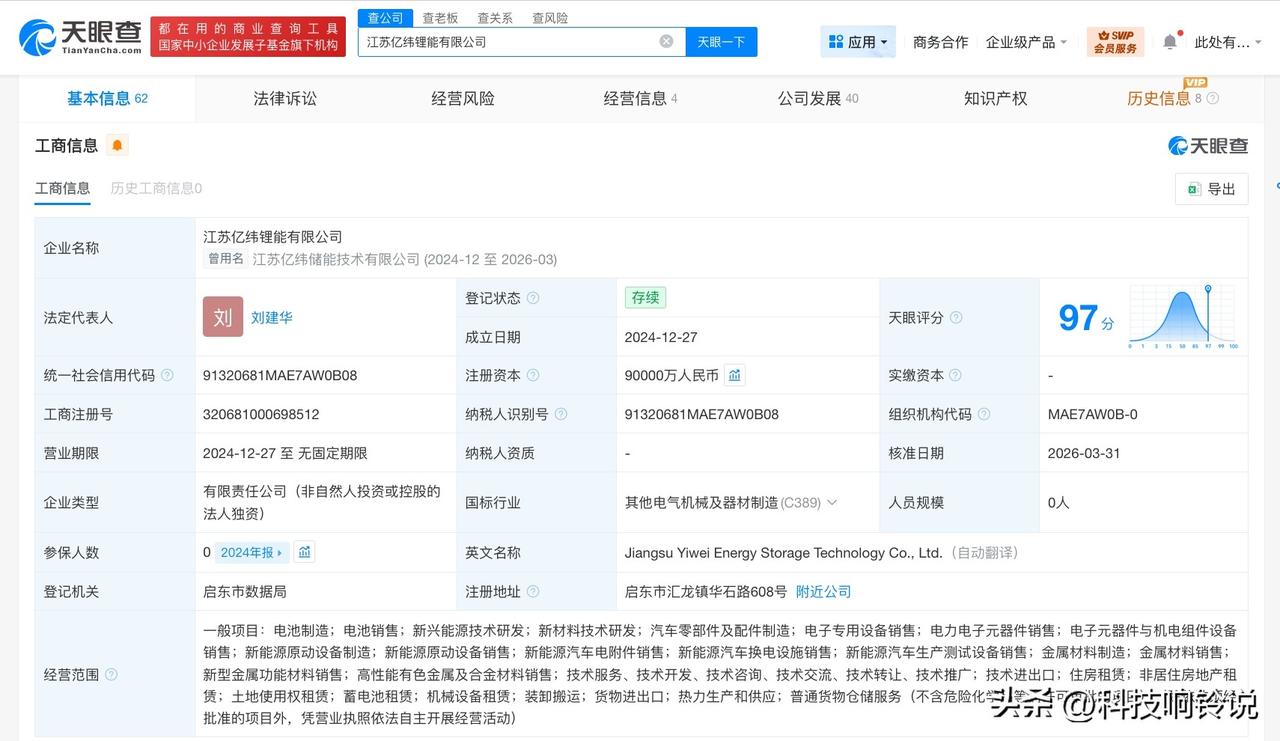Image resolution: width=1280 pixels, height=741 pixels.
Task: Clear the search box with the X icon
Action: (665, 40)
